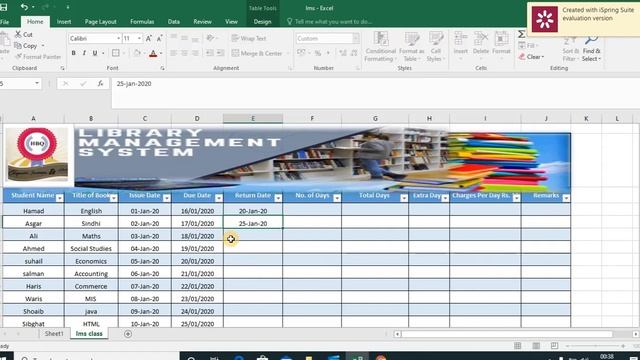640x360 pixels.
Task: Open No. of Days filter dropdown
Action: tap(337, 198)
